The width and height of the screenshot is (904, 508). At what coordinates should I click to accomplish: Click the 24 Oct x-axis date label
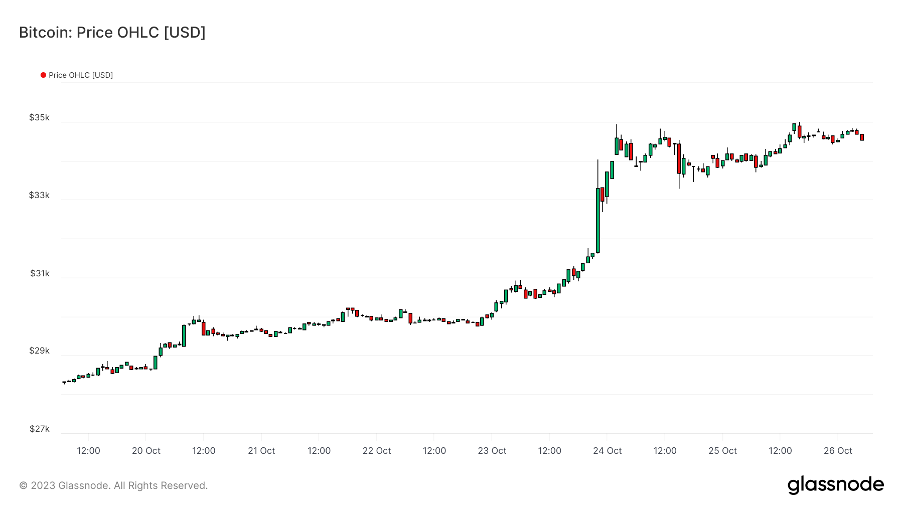(607, 451)
